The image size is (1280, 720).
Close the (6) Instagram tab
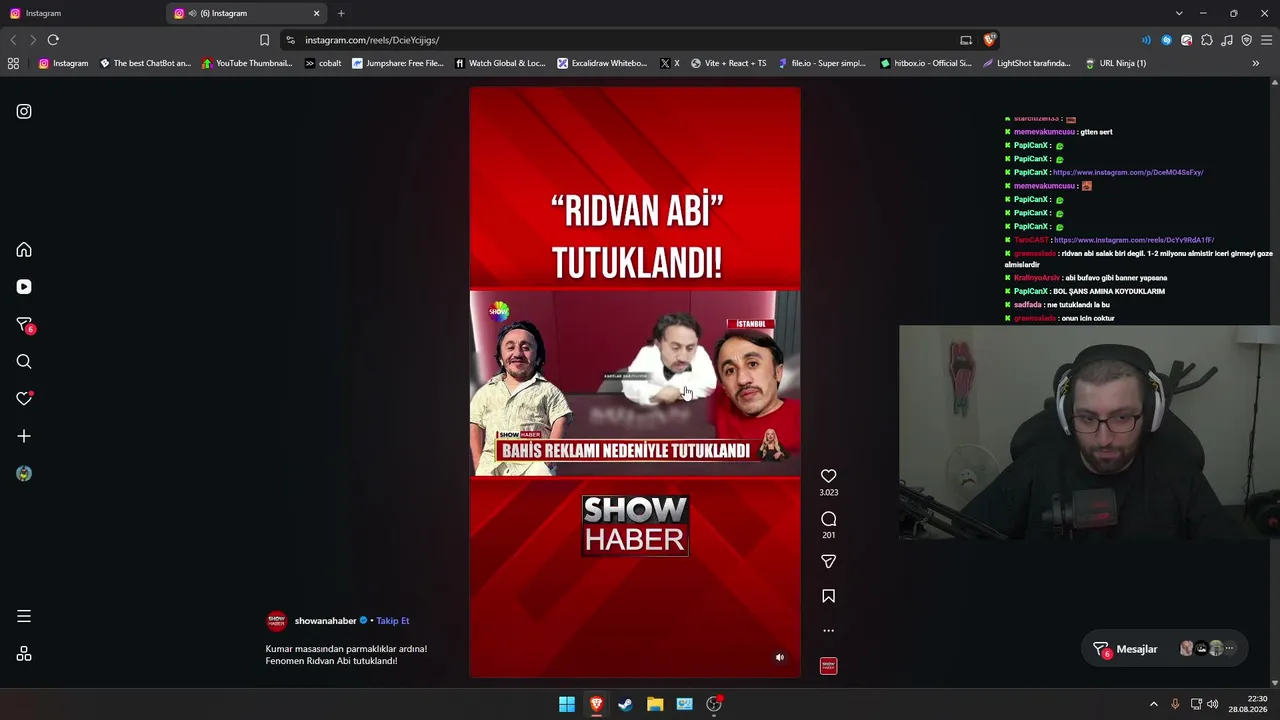(317, 13)
